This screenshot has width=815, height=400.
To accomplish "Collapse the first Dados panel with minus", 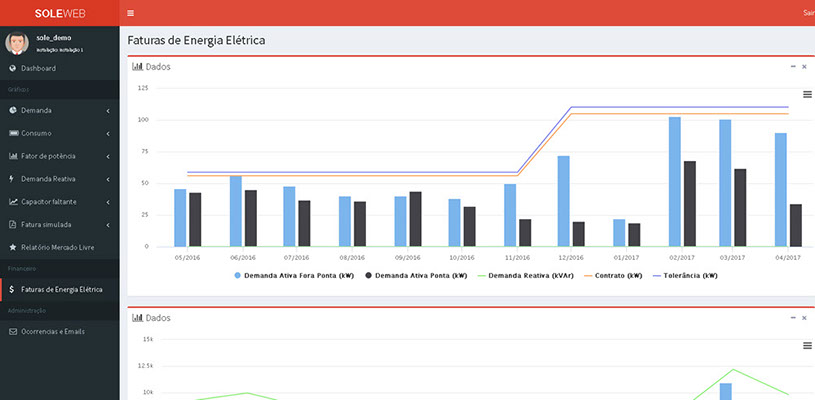I will [x=793, y=66].
